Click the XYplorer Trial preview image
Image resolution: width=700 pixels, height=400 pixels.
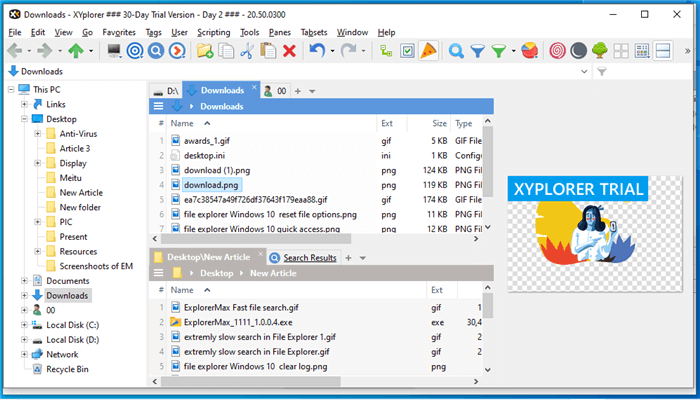click(x=595, y=233)
